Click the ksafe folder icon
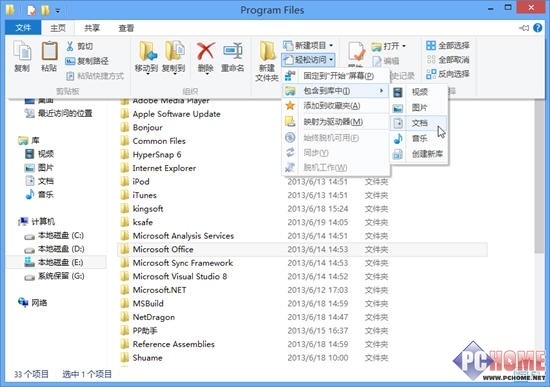Viewport: 550px width, 387px height. pyautogui.click(x=125, y=222)
